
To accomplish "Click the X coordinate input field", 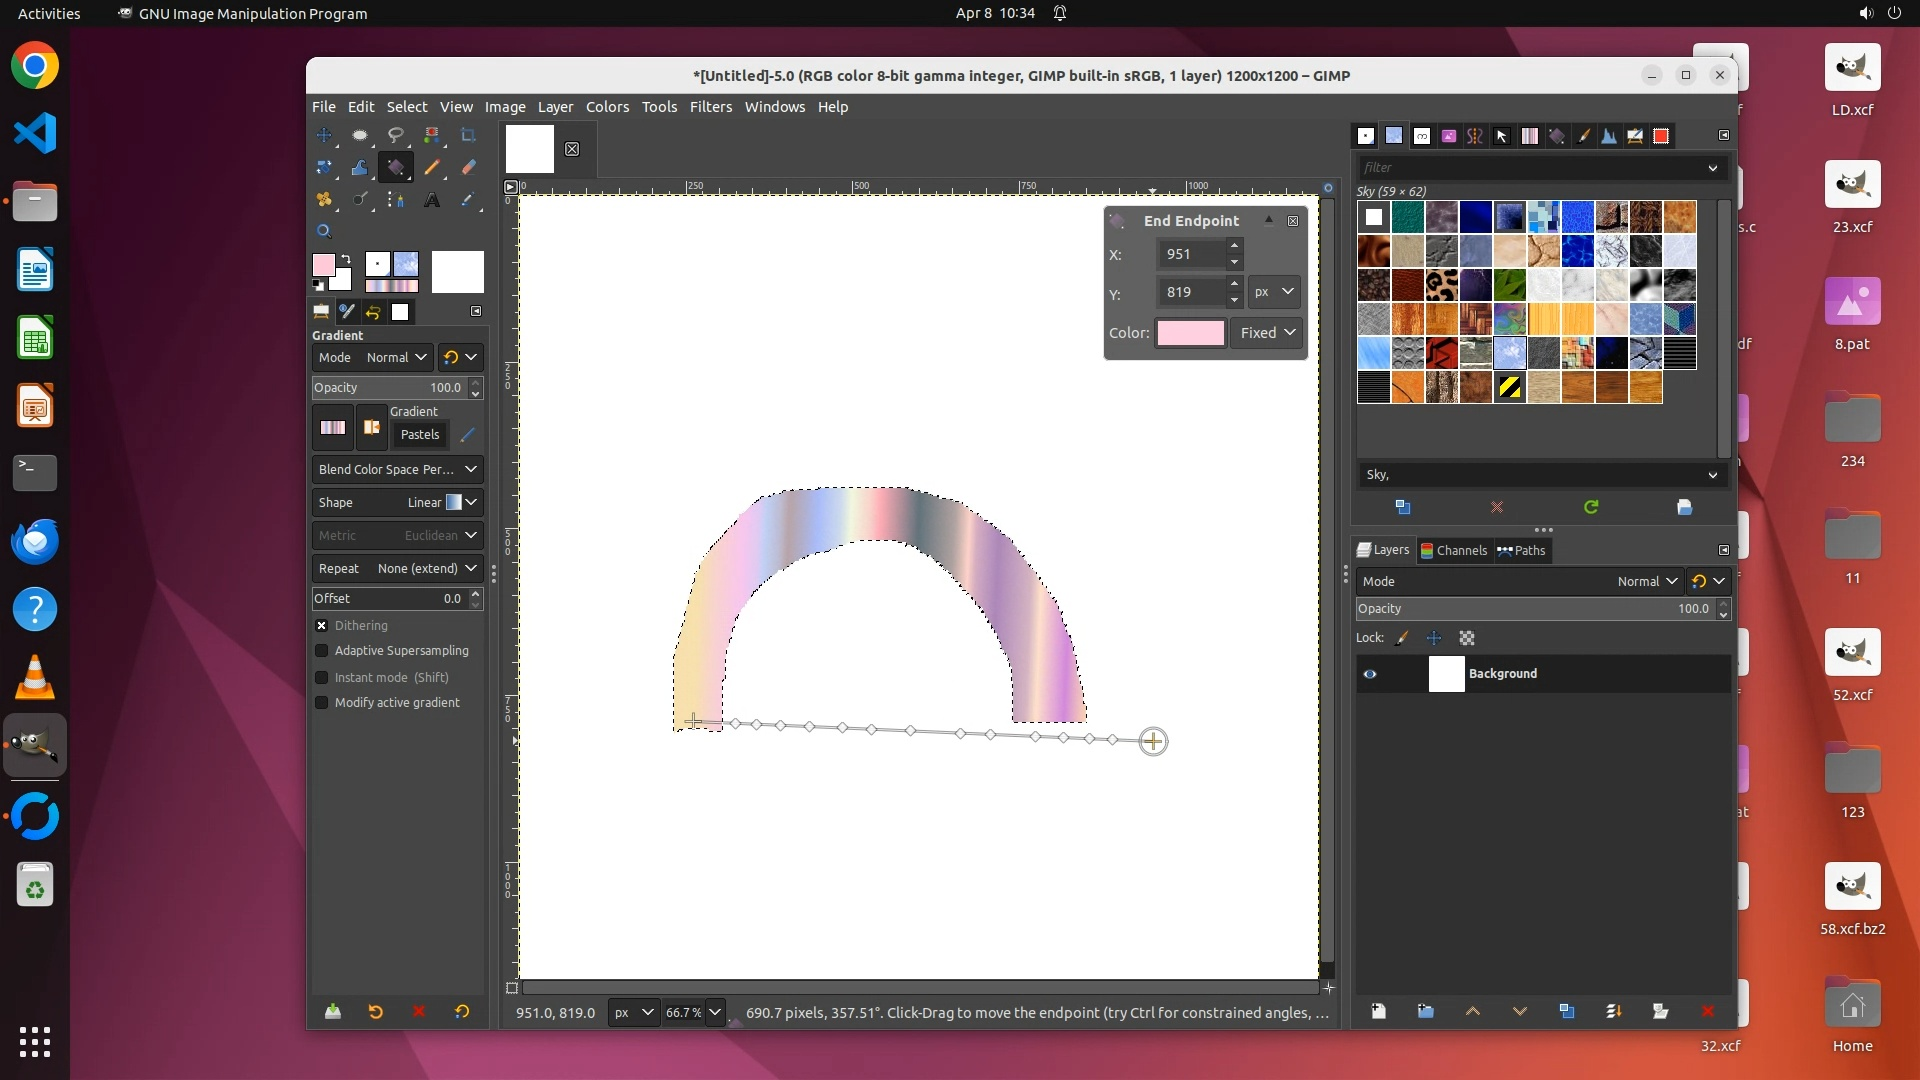I will tap(1190, 254).
